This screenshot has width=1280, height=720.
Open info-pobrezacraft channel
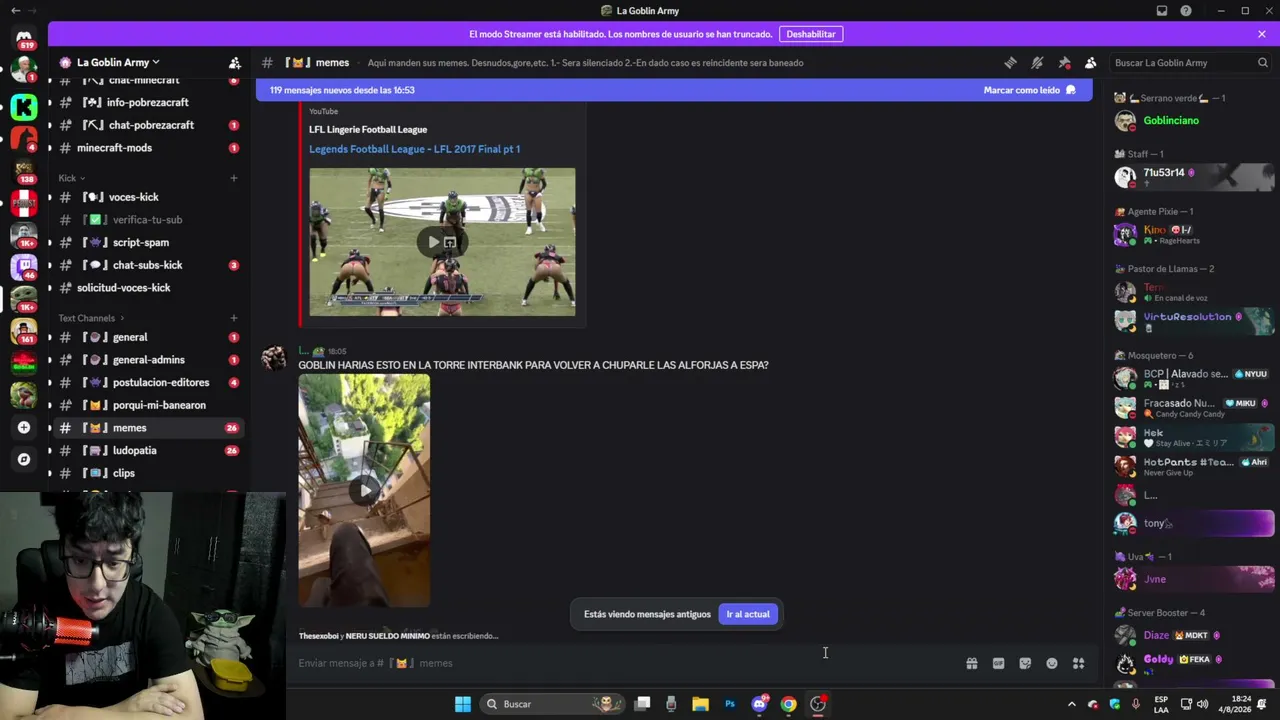click(147, 102)
